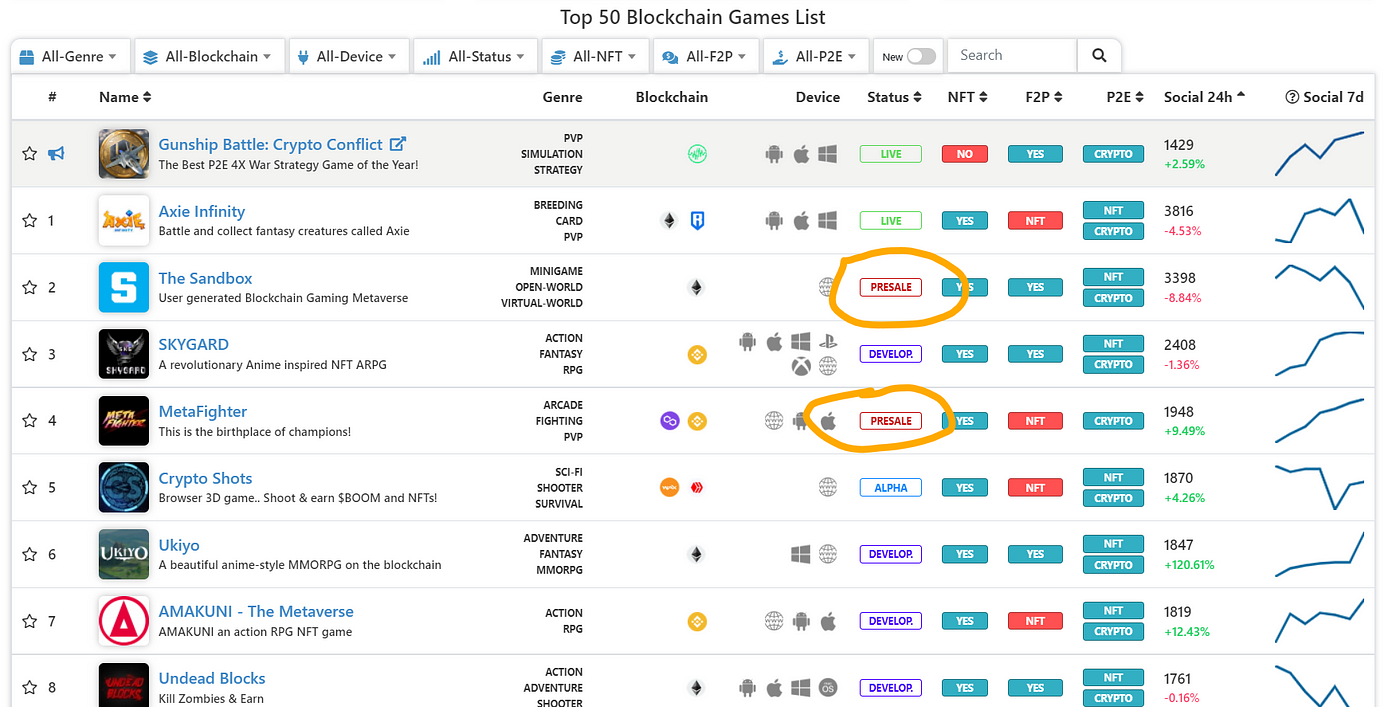Sort by the NFT column header
Screen dimensions: 1400x707
967,97
